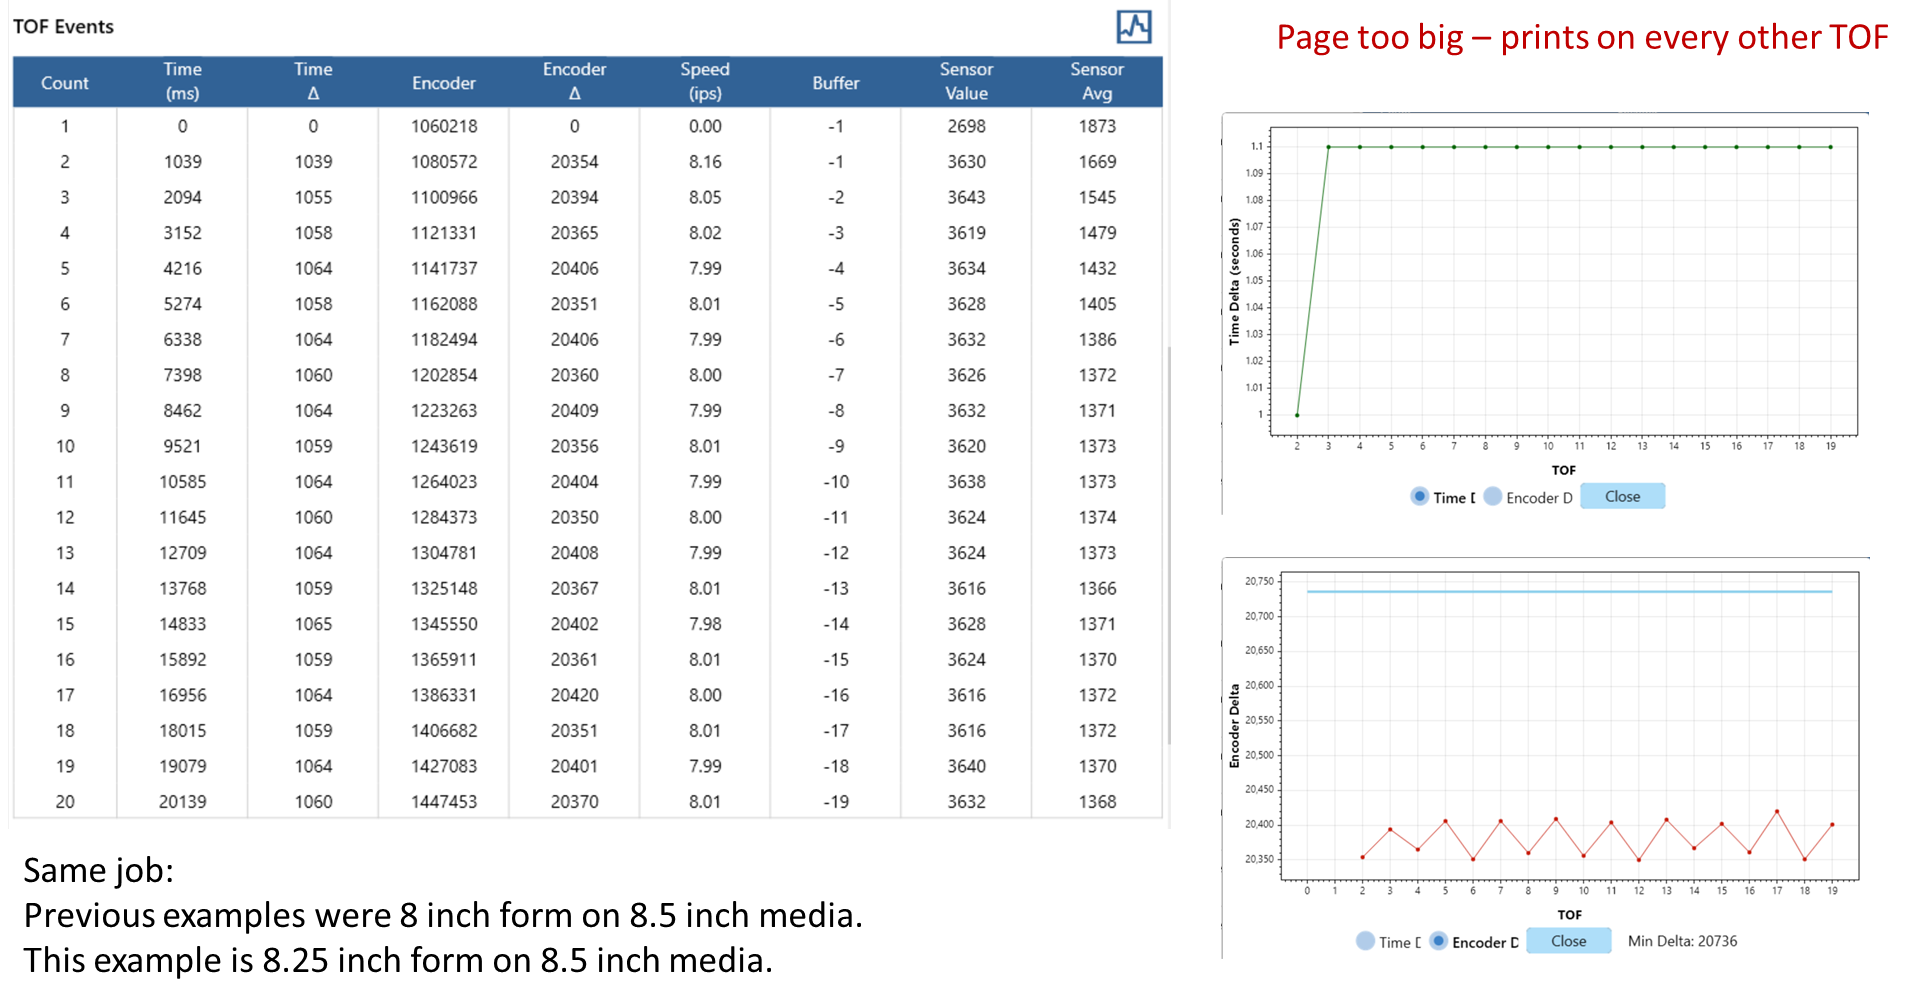
Task: Click the Speed (ips) column header
Action: (x=705, y=81)
